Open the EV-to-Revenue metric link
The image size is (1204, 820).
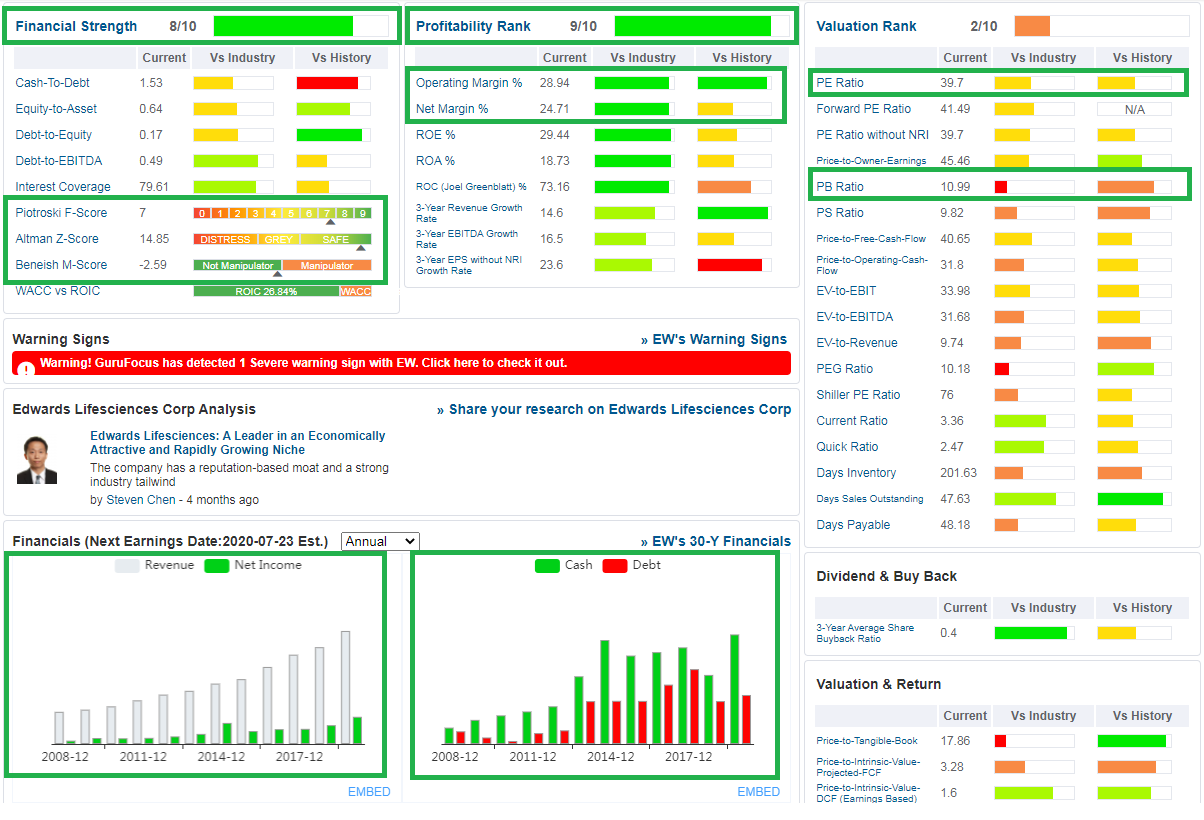pos(857,343)
